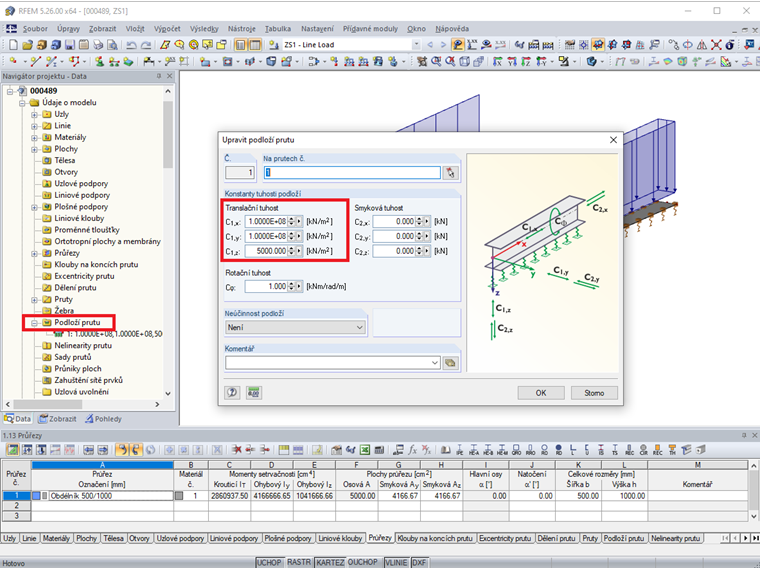Viewport: 760px width, 570px height.
Task: Switch to the Pohledy navigator tab
Action: tap(103, 419)
